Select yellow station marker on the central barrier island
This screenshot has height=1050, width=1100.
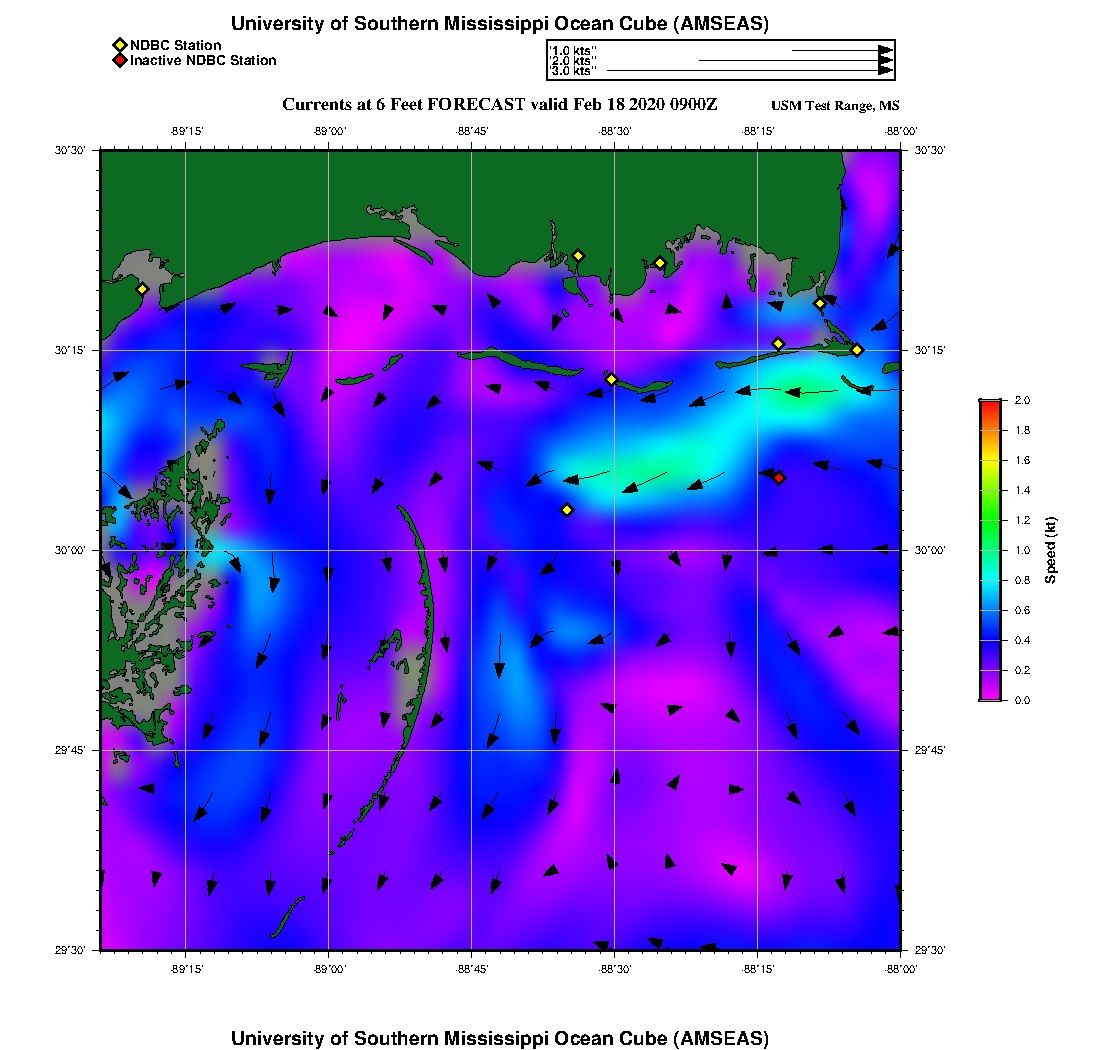point(611,379)
